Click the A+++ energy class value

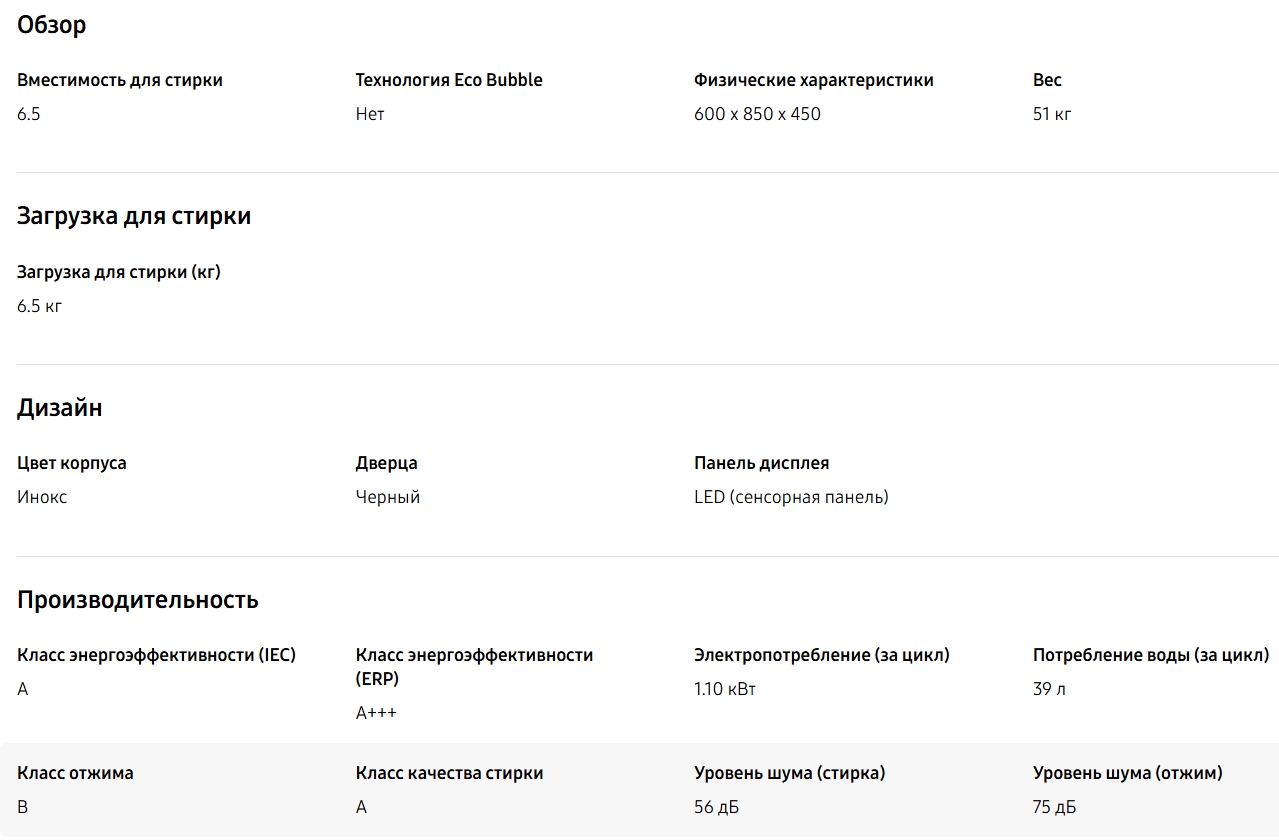(376, 713)
